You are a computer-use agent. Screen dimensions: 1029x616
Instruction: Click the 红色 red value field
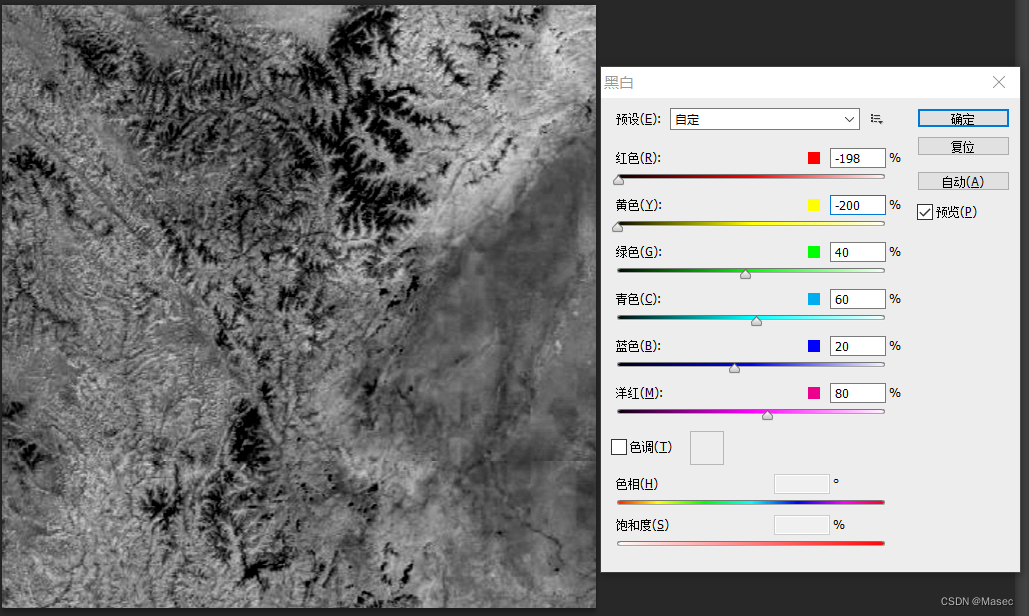(x=857, y=158)
